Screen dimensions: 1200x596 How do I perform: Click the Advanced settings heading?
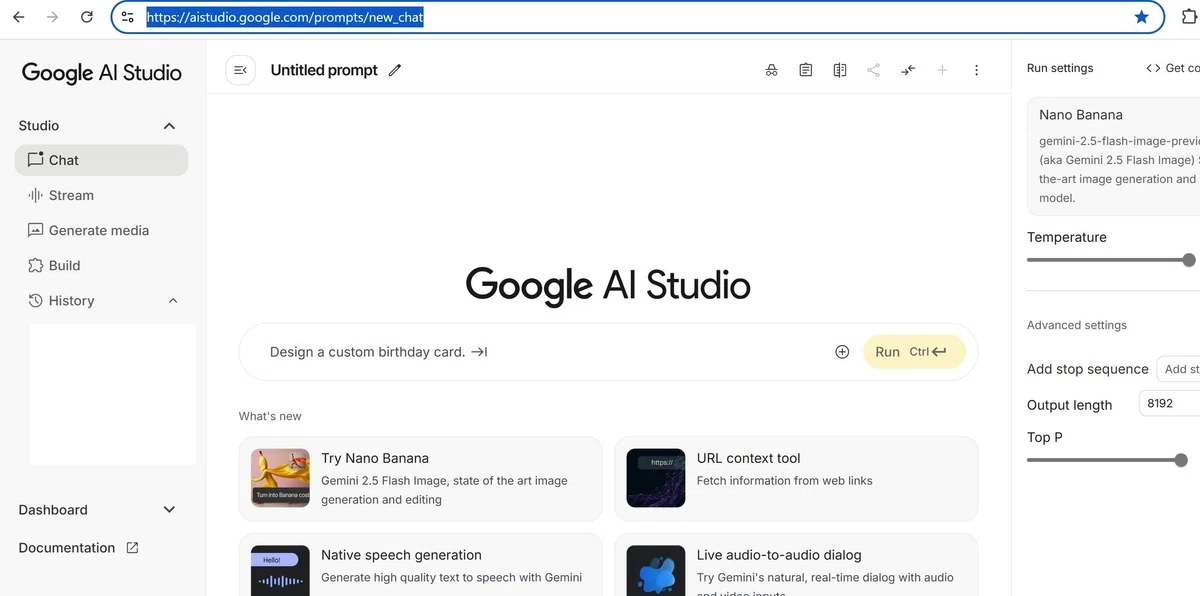click(1076, 325)
